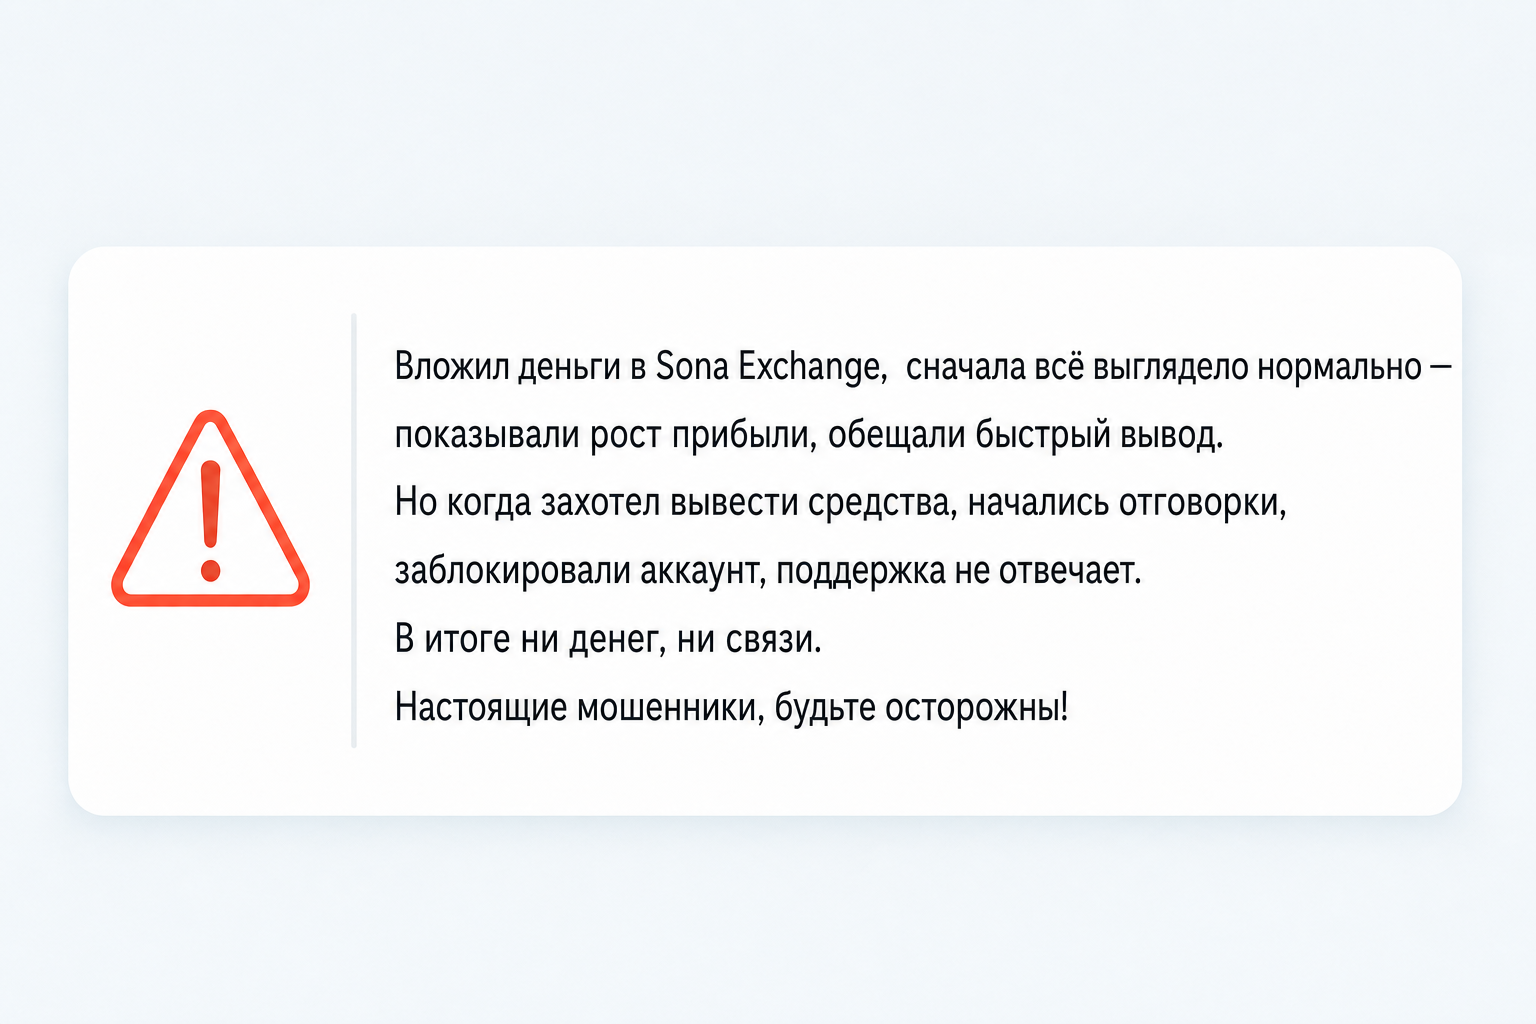Click the line "В итоге ни денег, ни связи"
Screen dimensions: 1536x1024
click(x=608, y=639)
